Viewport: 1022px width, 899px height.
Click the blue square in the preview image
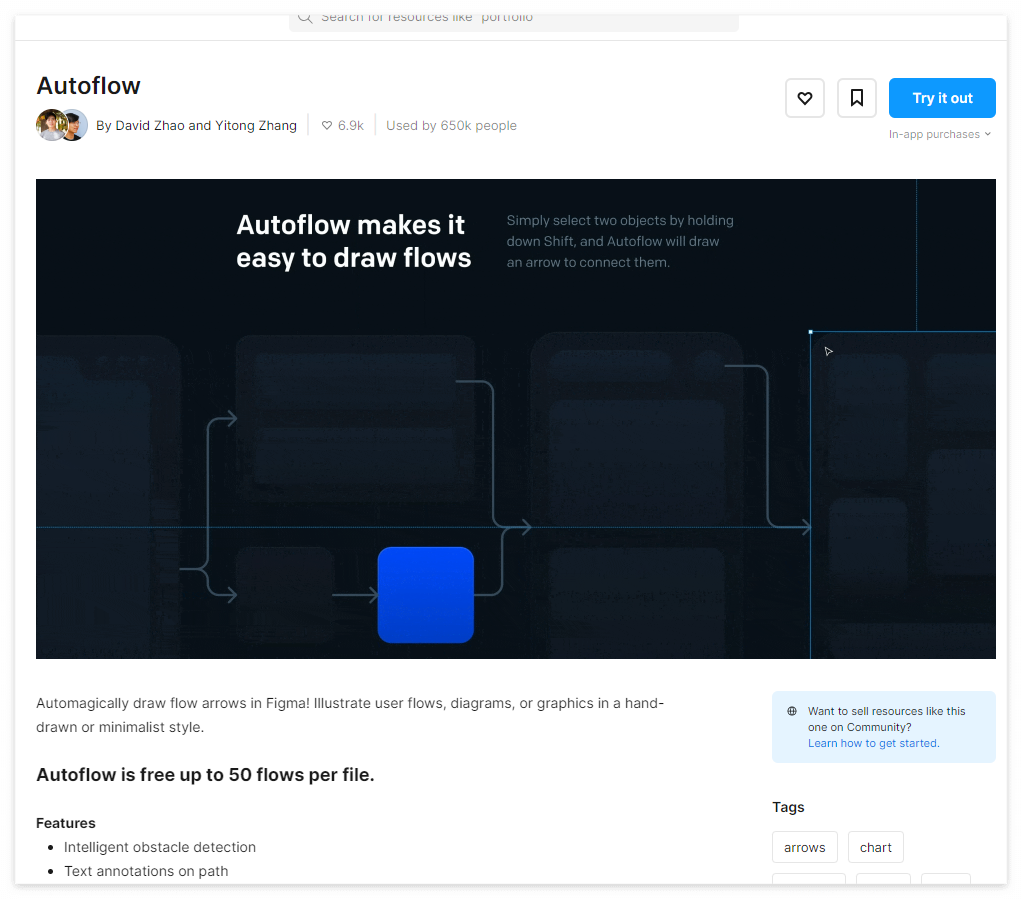click(426, 595)
